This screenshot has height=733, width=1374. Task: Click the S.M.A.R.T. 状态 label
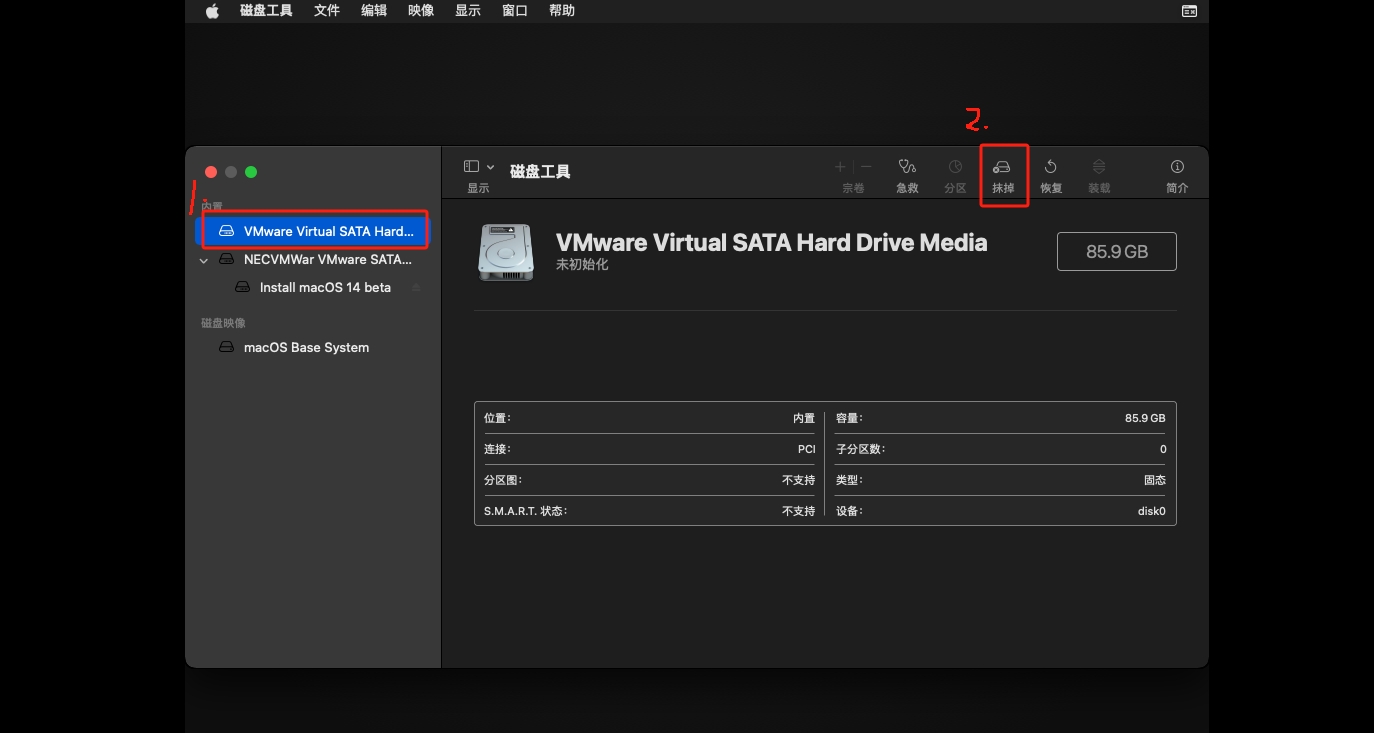[x=525, y=511]
